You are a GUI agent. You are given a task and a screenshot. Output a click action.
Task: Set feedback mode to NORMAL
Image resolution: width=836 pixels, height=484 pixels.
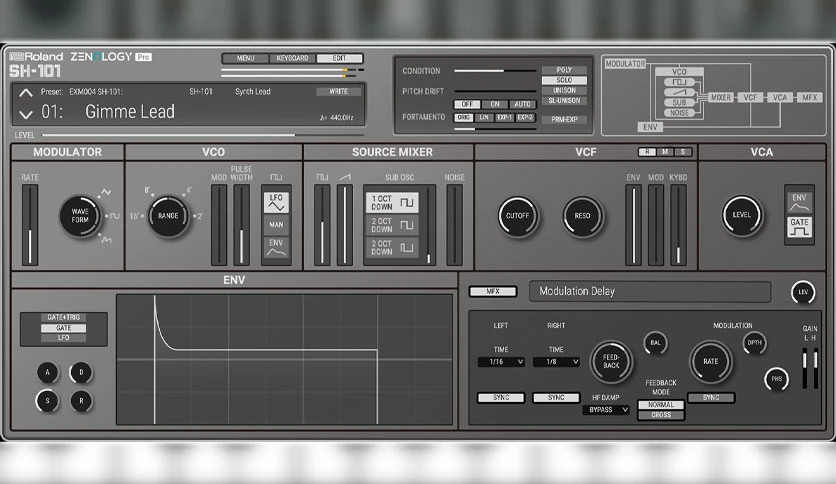pyautogui.click(x=661, y=405)
